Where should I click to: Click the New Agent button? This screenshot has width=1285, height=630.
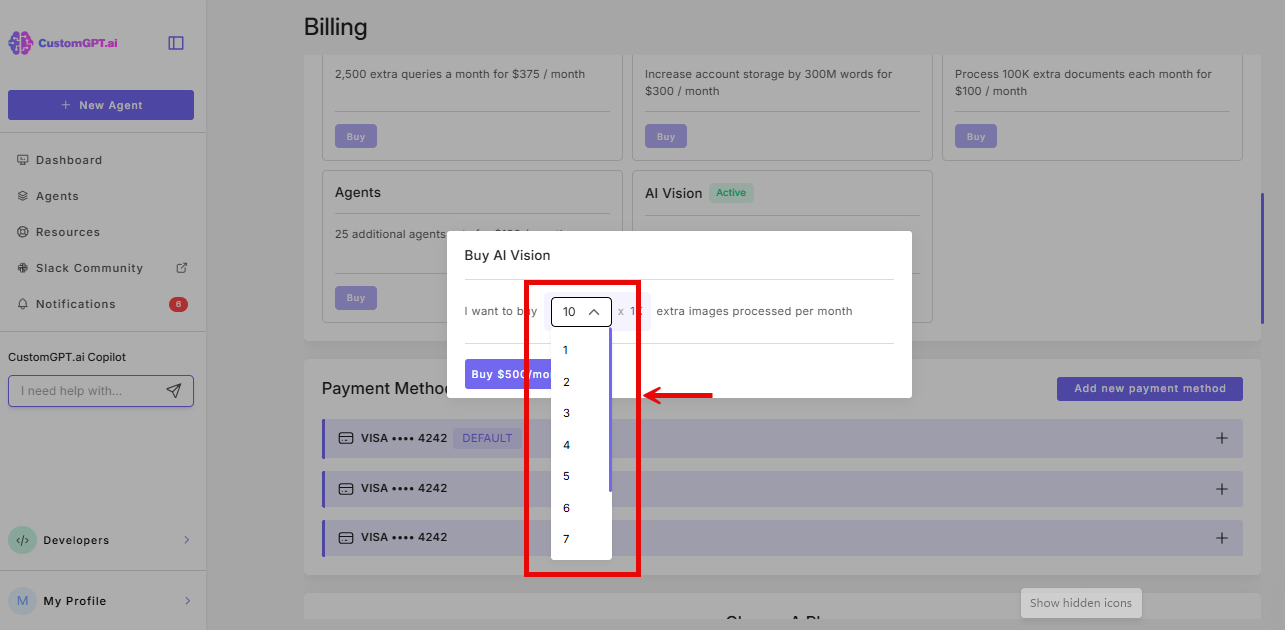(x=100, y=104)
